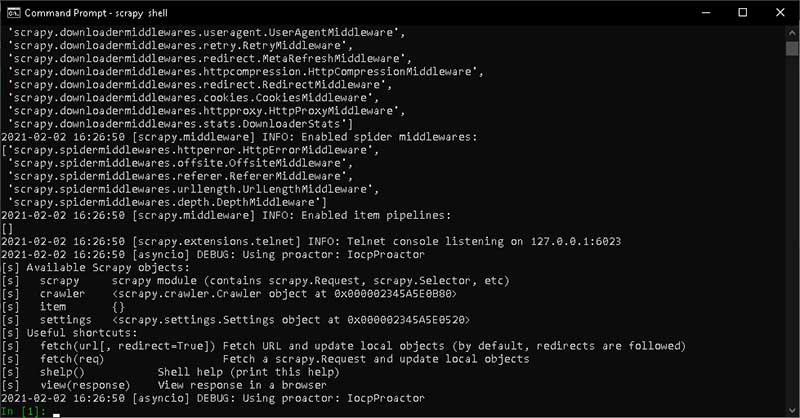Click the 'fetch(req)' shortcut text
This screenshot has height=418, width=800.
pyautogui.click(x=72, y=359)
